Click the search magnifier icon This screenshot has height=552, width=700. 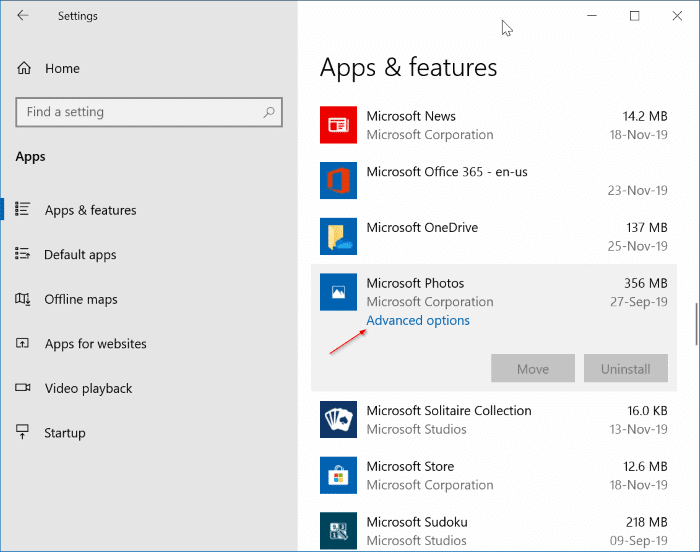[269, 112]
